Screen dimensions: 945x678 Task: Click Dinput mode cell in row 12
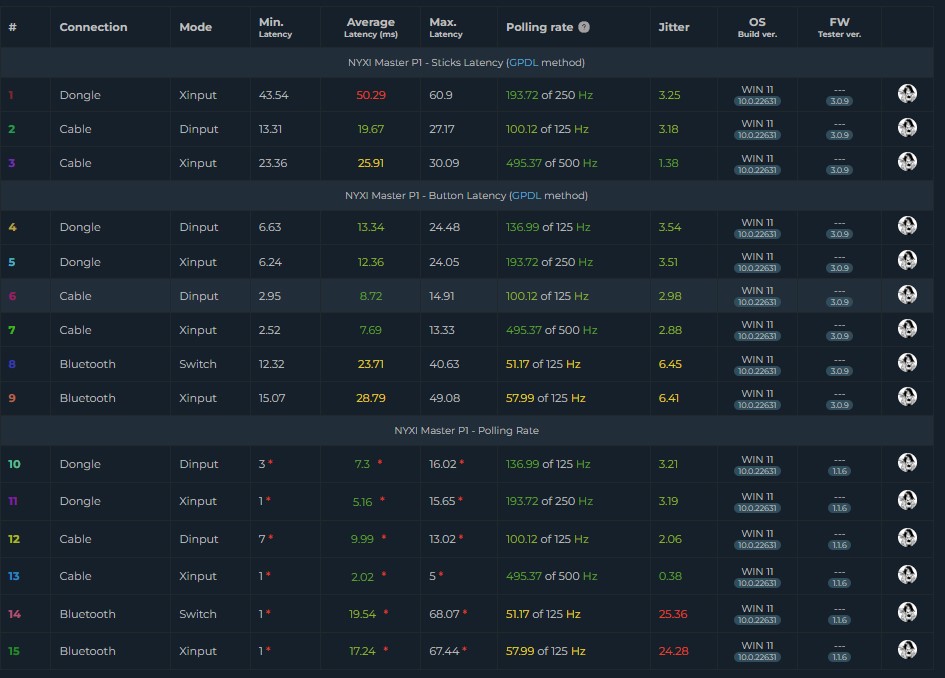pyautogui.click(x=199, y=539)
